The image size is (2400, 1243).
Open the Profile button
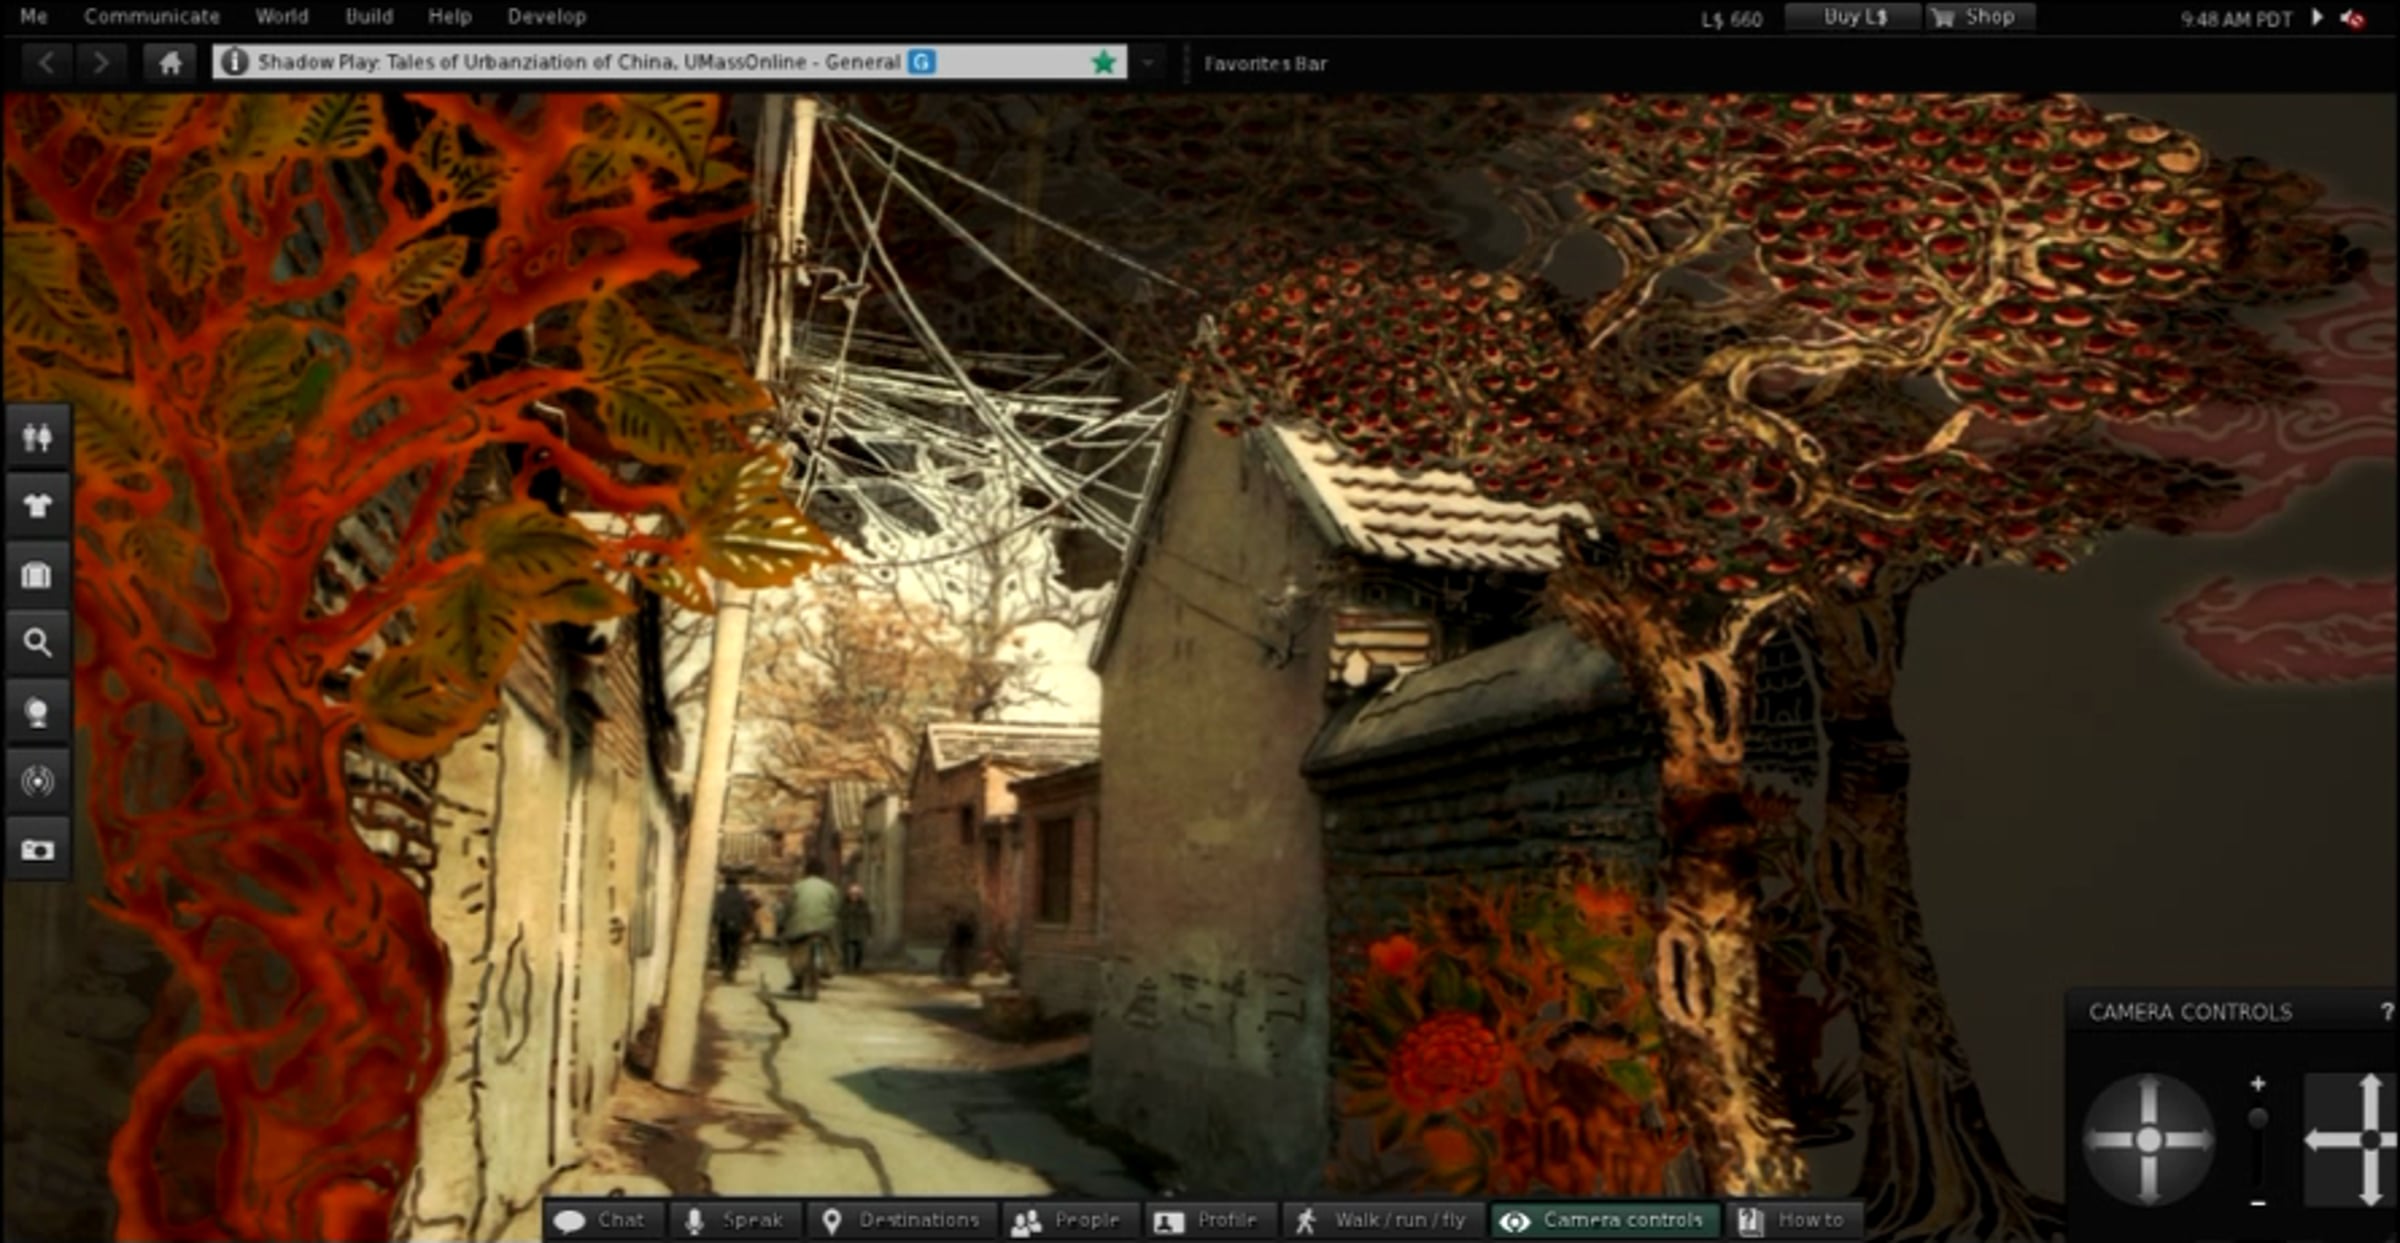[1211, 1220]
